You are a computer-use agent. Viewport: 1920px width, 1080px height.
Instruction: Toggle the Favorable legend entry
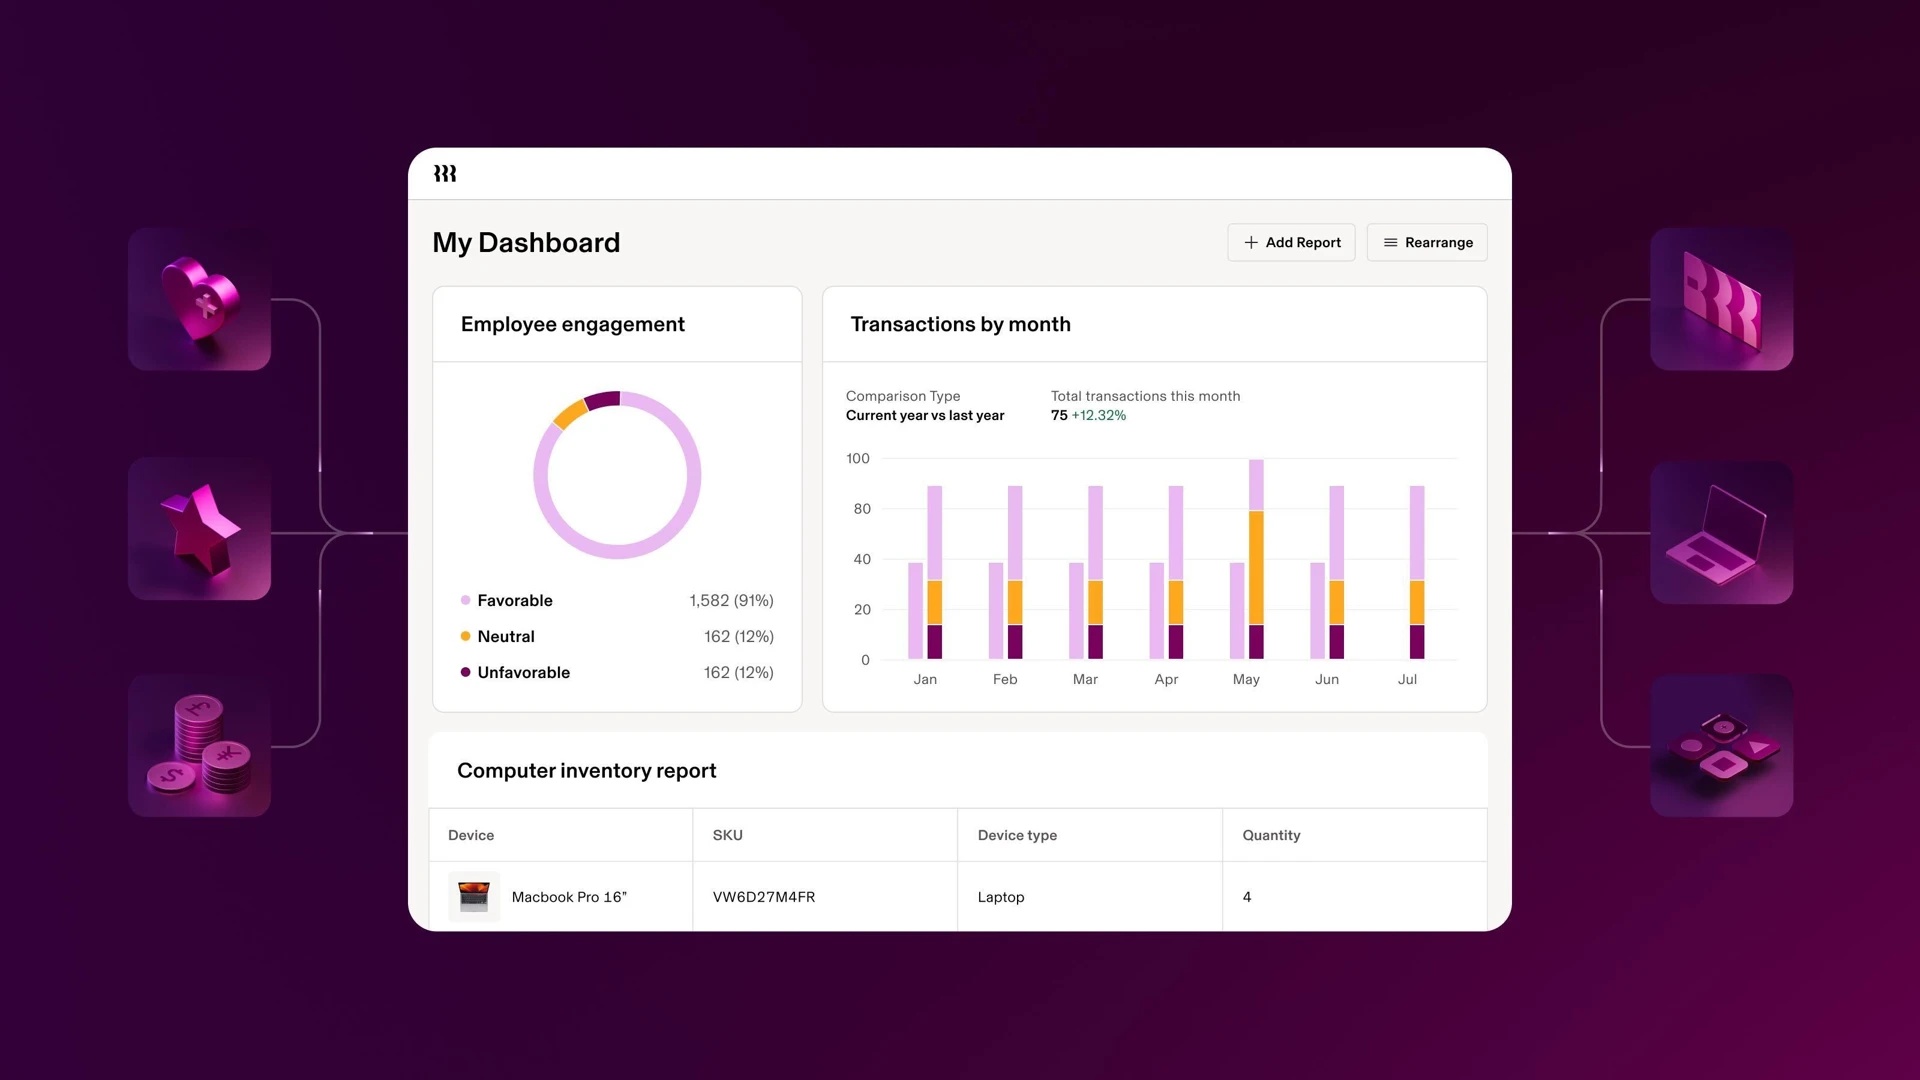click(514, 601)
